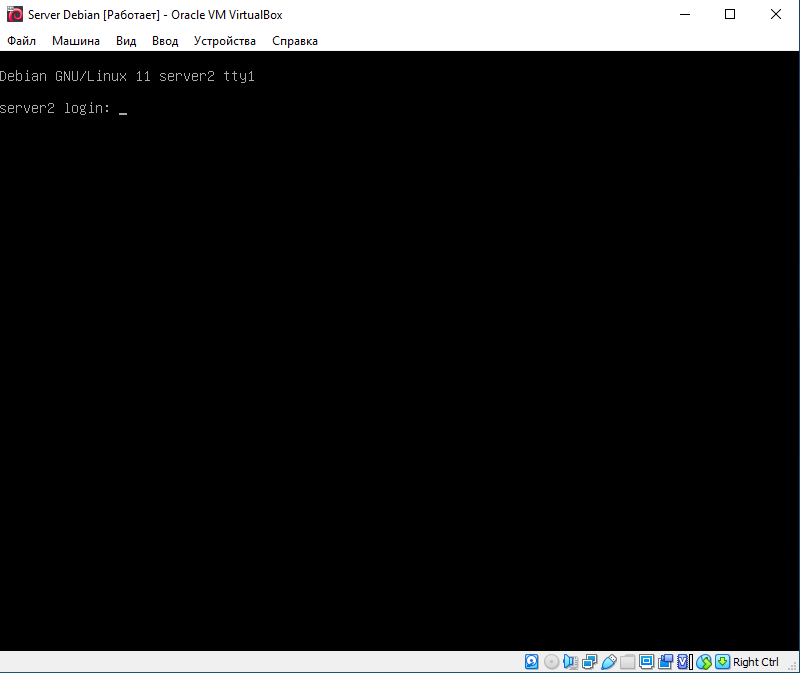Click the audio indicator in status bar
The width and height of the screenshot is (800, 673).
point(570,662)
